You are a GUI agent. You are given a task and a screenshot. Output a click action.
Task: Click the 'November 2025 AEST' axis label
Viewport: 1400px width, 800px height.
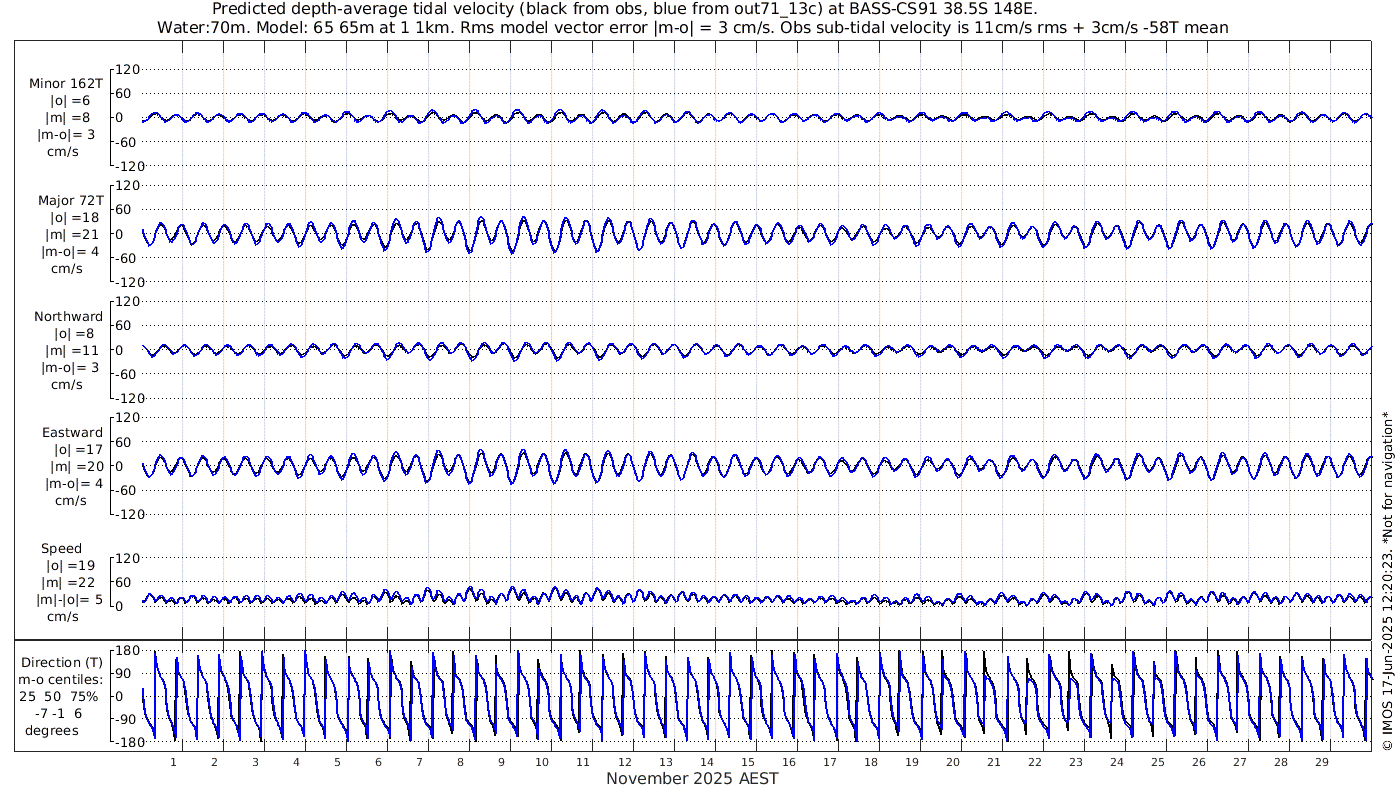tap(692, 778)
